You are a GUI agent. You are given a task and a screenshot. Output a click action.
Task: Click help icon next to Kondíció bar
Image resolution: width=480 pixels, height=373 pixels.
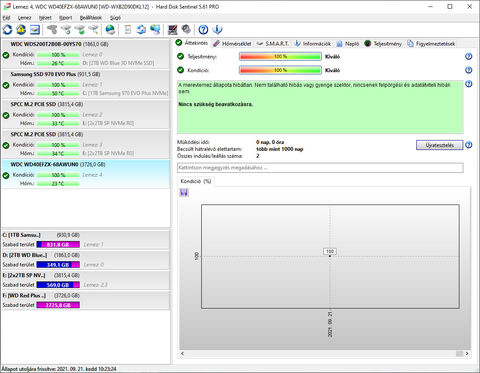point(468,70)
